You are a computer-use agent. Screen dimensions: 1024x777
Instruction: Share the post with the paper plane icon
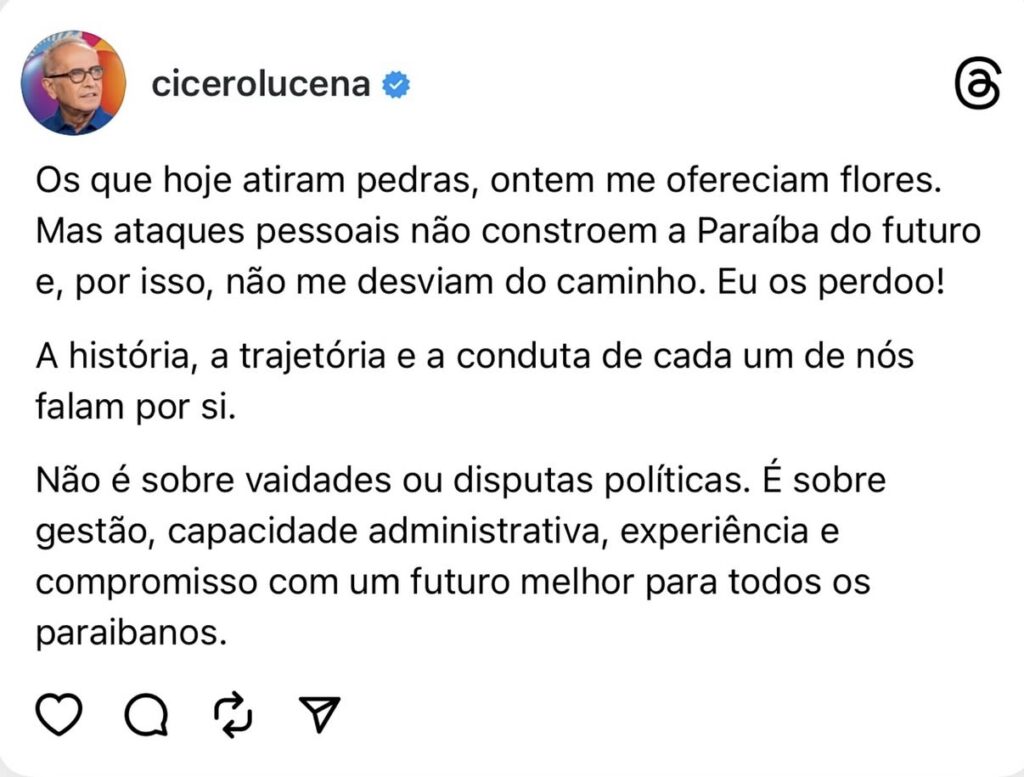pos(321,714)
